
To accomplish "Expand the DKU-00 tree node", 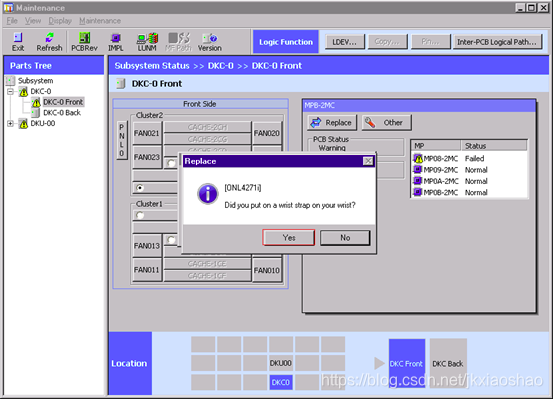I will coord(11,124).
